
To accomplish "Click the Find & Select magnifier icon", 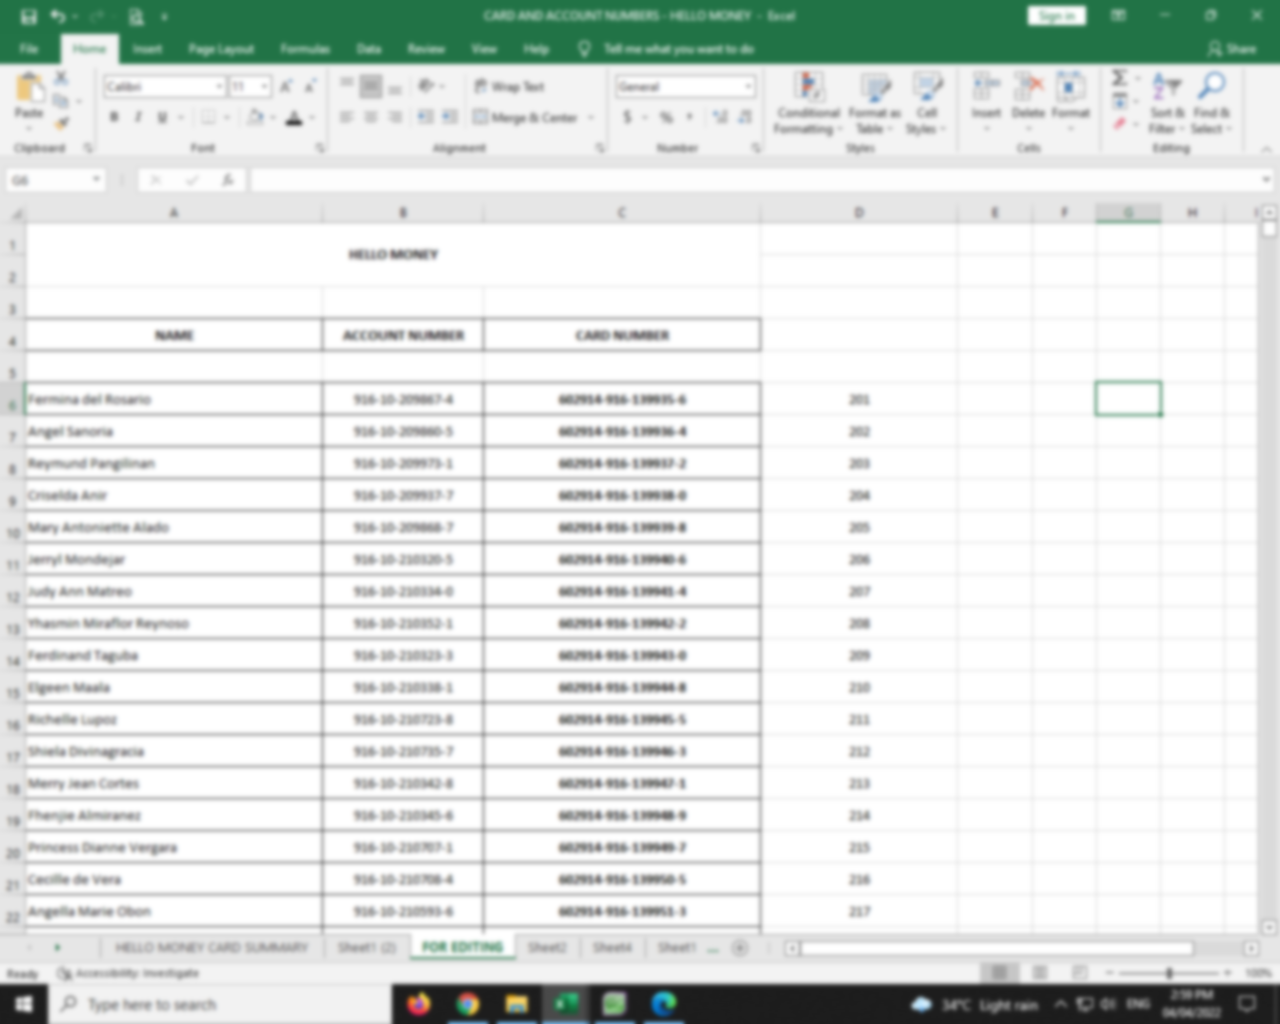I will [x=1211, y=102].
